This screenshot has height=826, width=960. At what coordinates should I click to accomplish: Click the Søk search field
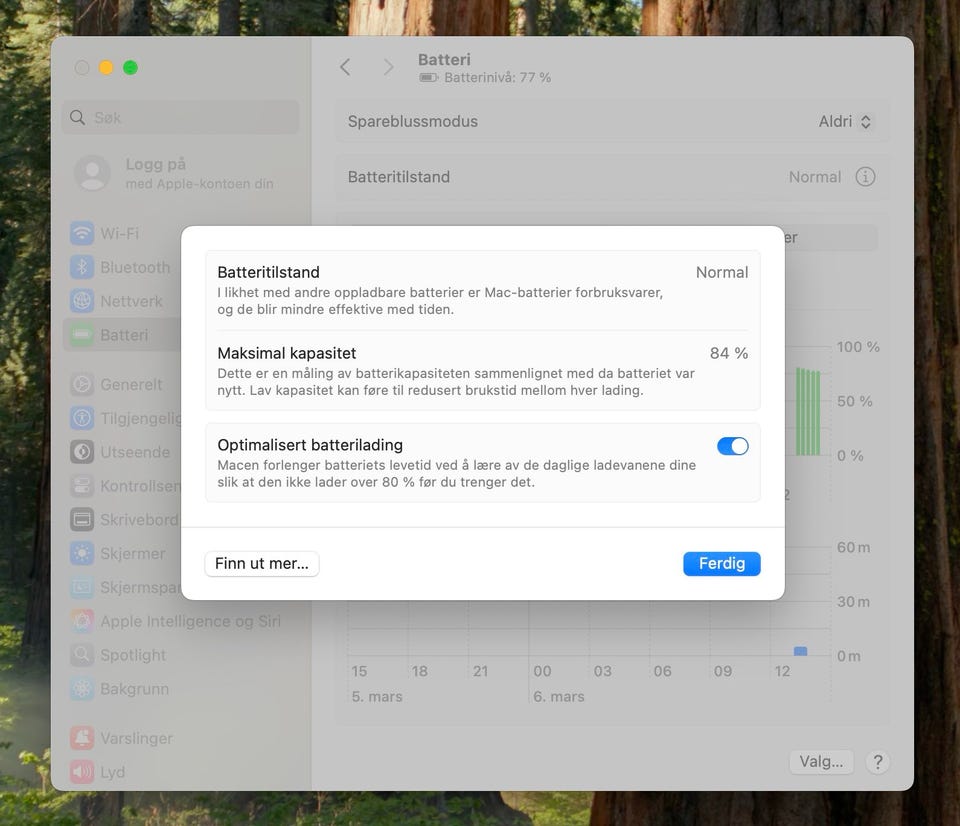181,118
